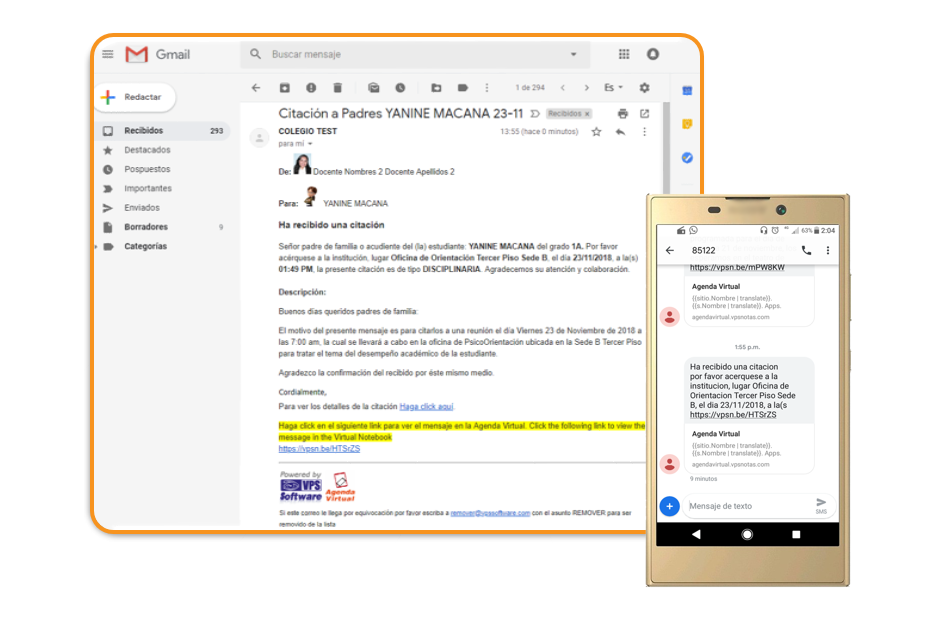Mark email as unread
This screenshot has width=931, height=618.
373,88
